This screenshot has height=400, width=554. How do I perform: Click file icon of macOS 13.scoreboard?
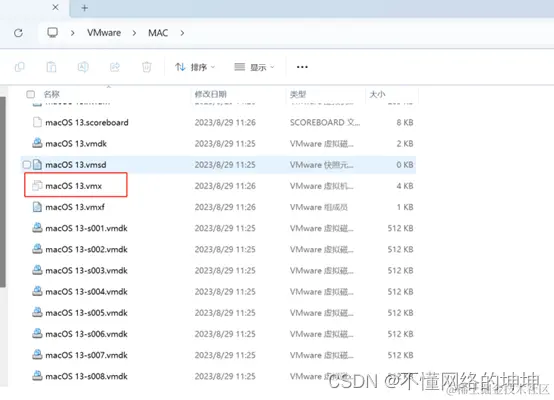[x=37, y=122]
